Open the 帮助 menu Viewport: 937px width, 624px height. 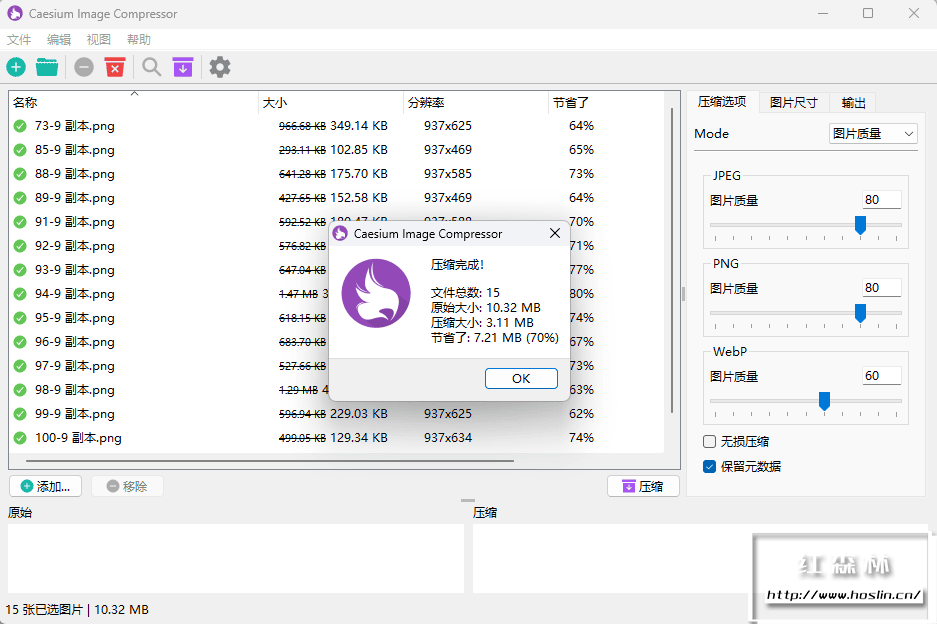coord(139,39)
